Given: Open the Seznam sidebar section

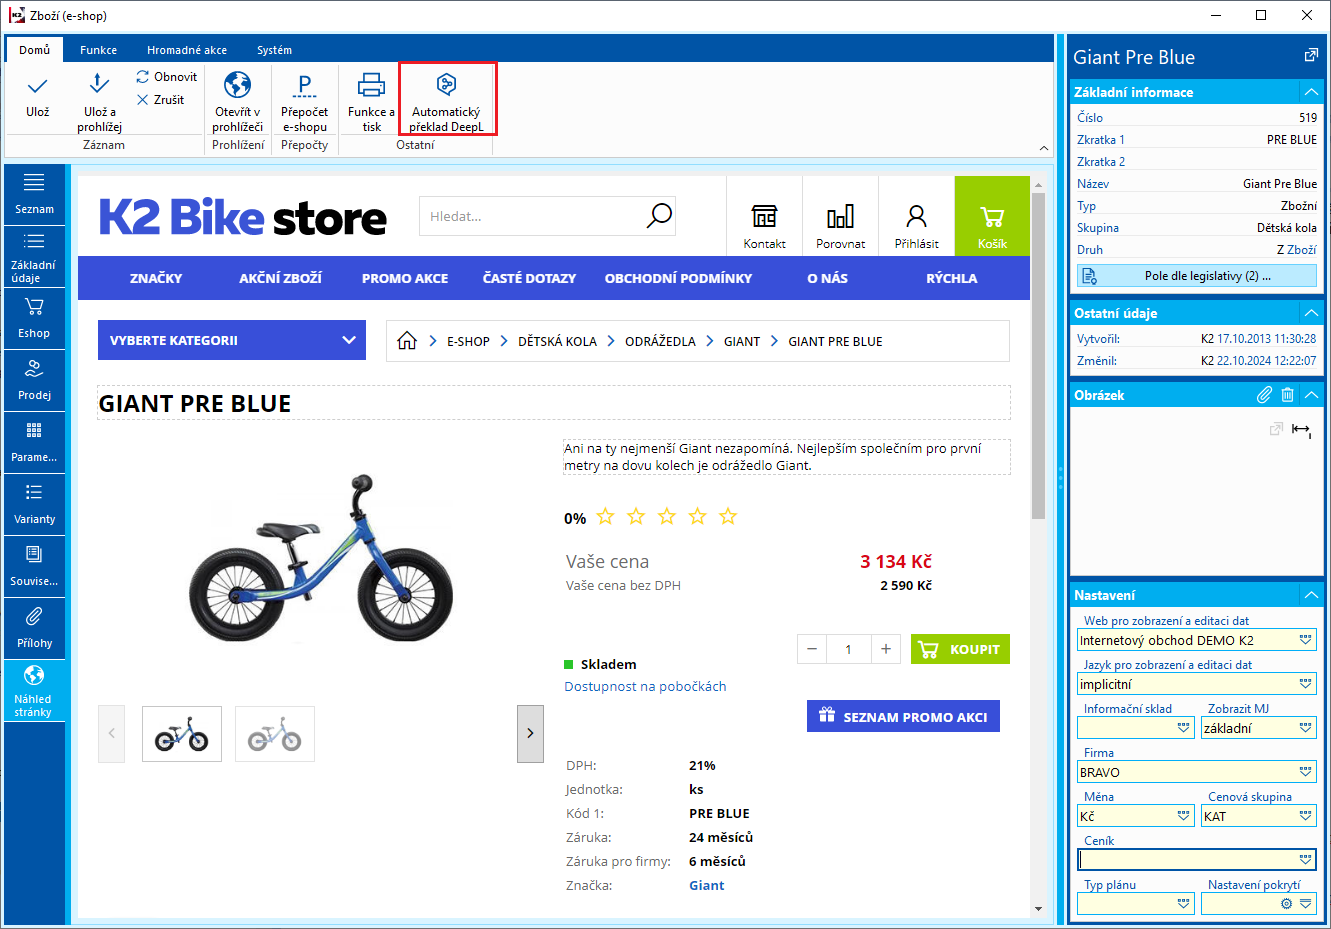Looking at the screenshot, I should 34,194.
